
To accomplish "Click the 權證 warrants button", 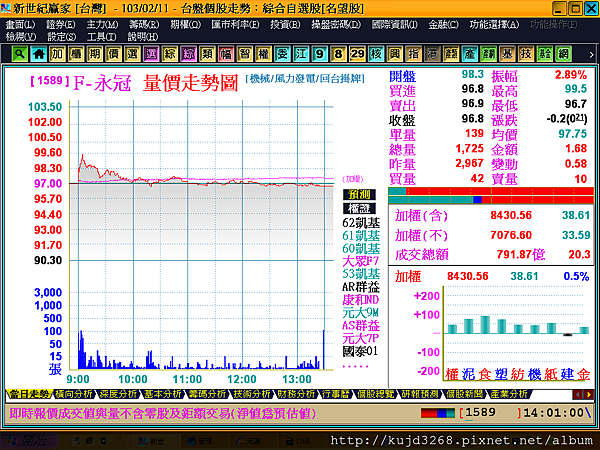I will click(x=359, y=209).
